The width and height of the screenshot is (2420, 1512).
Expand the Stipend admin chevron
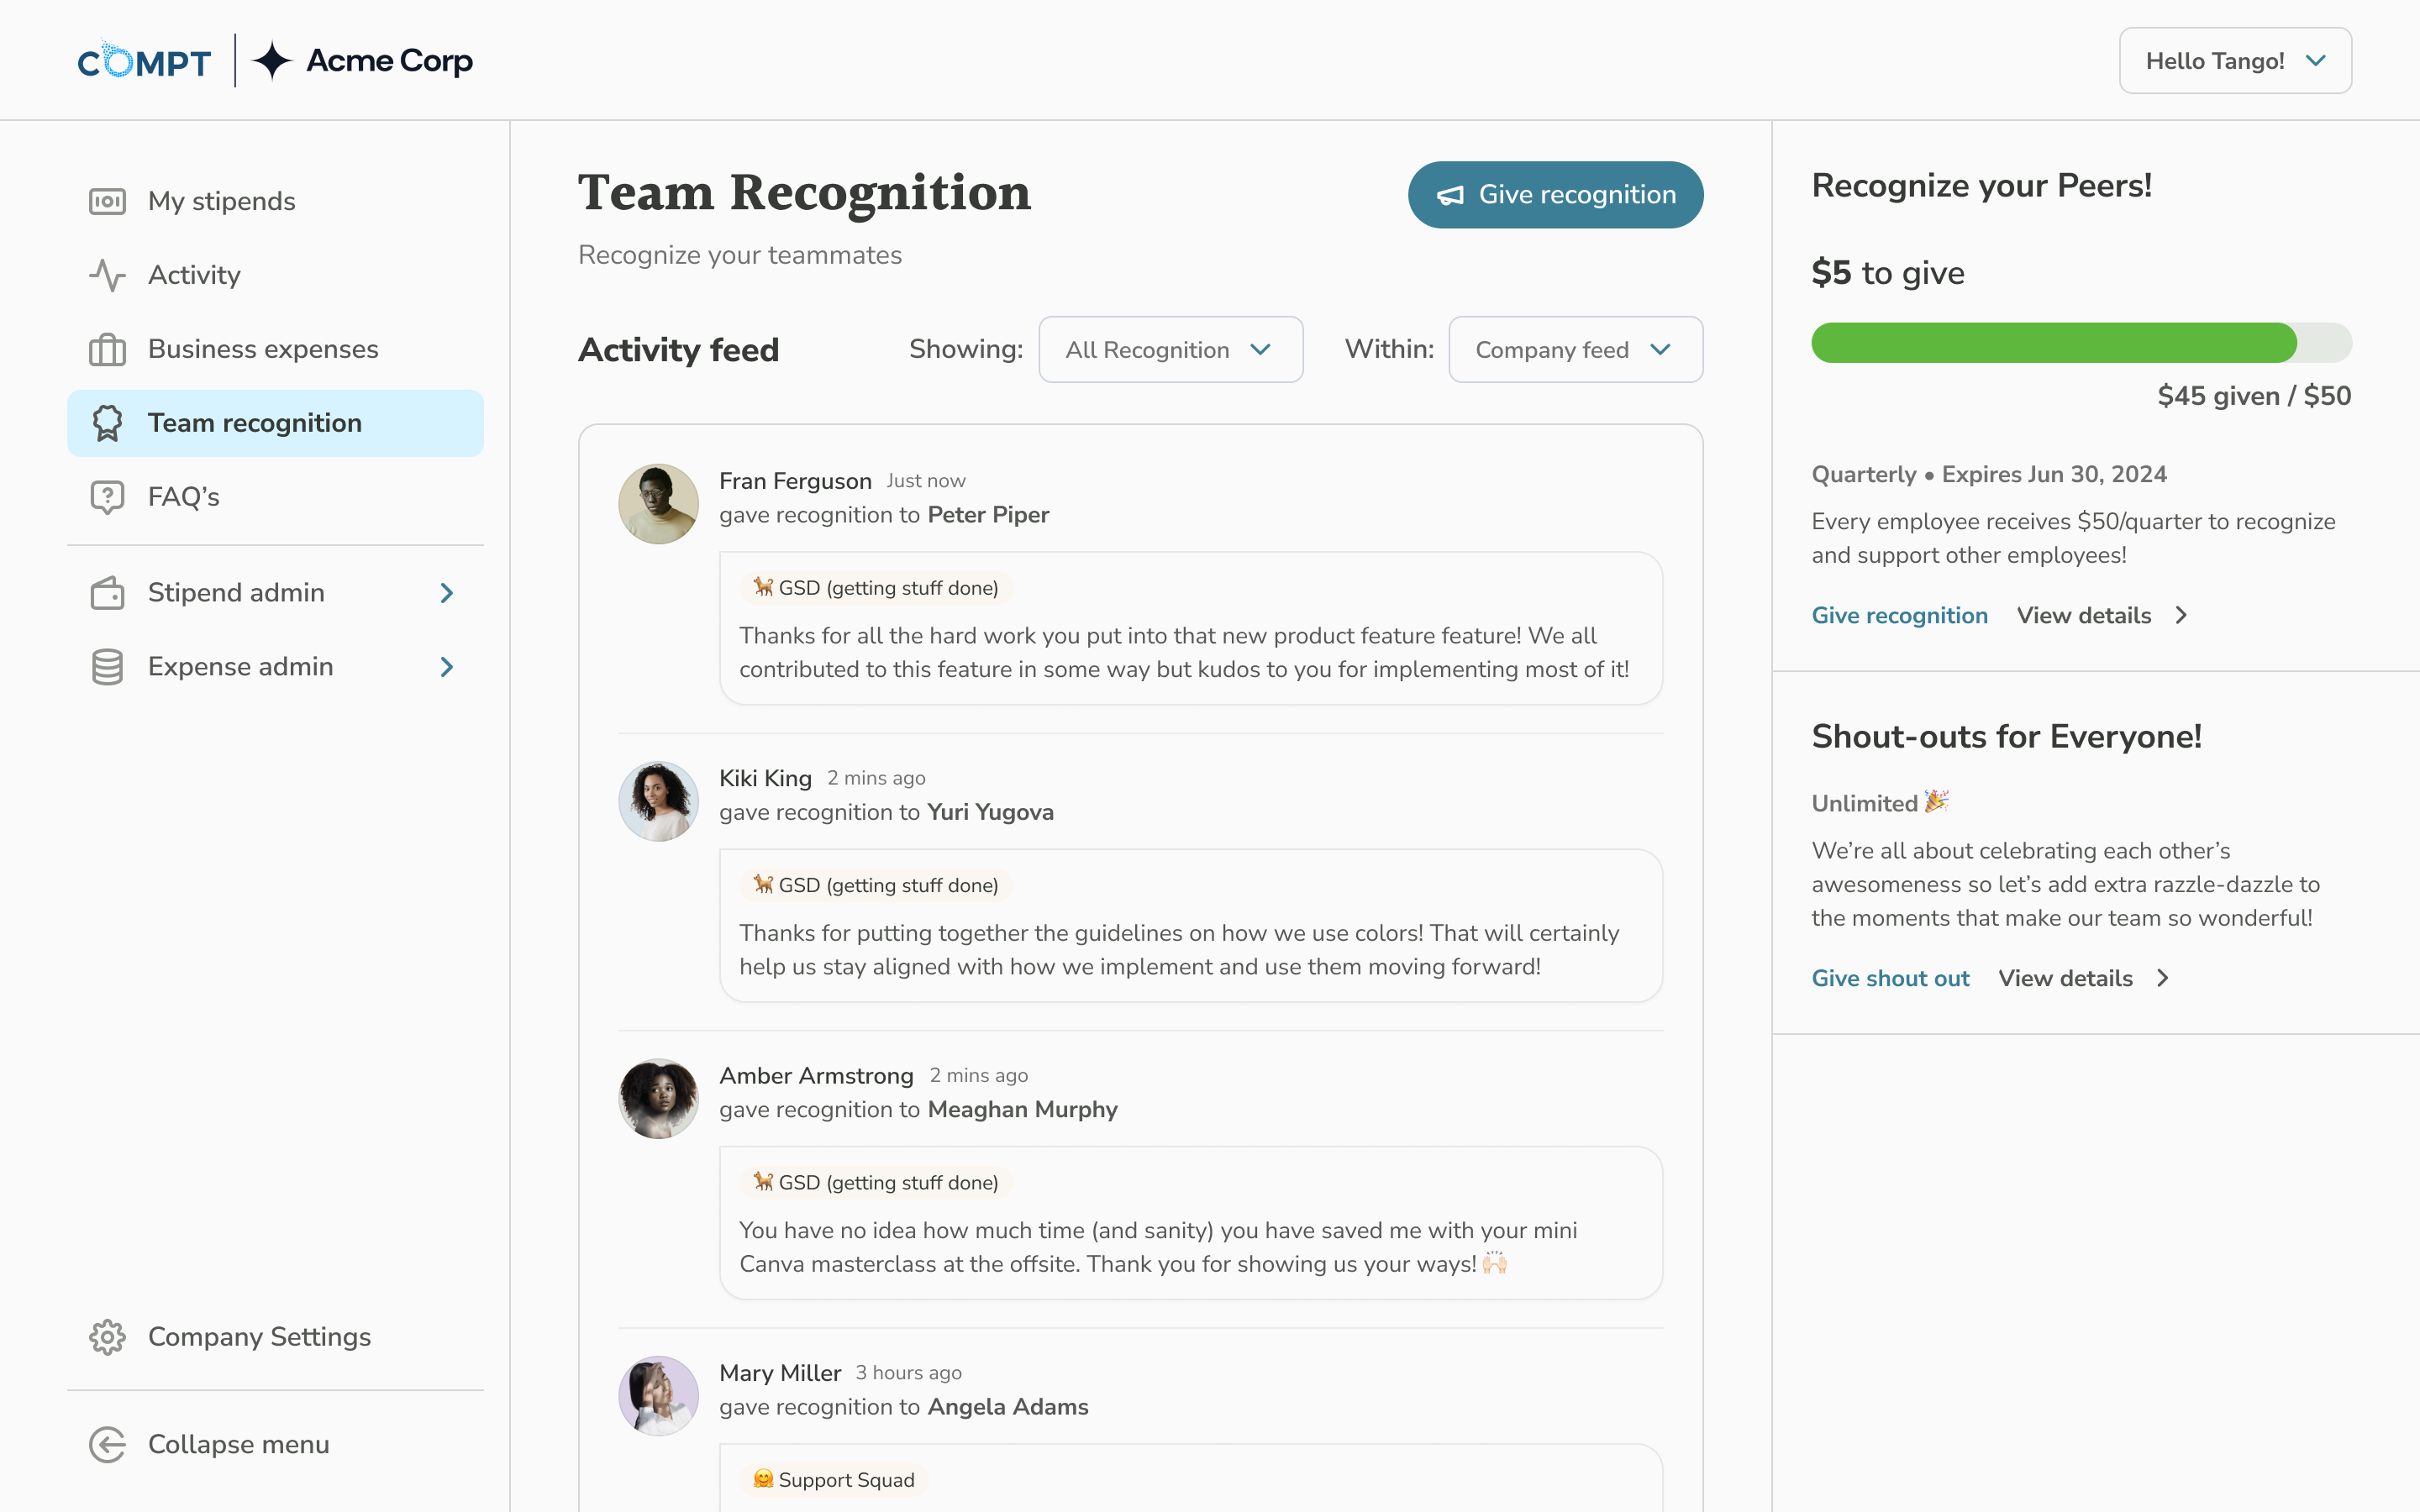[x=447, y=593]
